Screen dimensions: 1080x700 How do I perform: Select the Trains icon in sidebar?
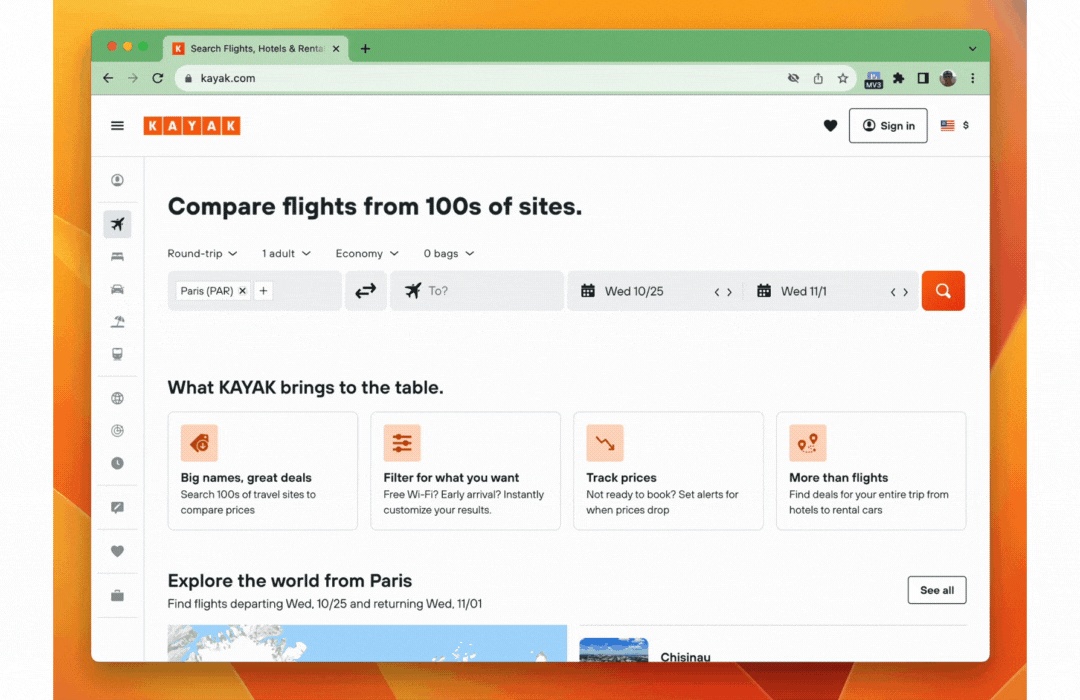tap(117, 353)
